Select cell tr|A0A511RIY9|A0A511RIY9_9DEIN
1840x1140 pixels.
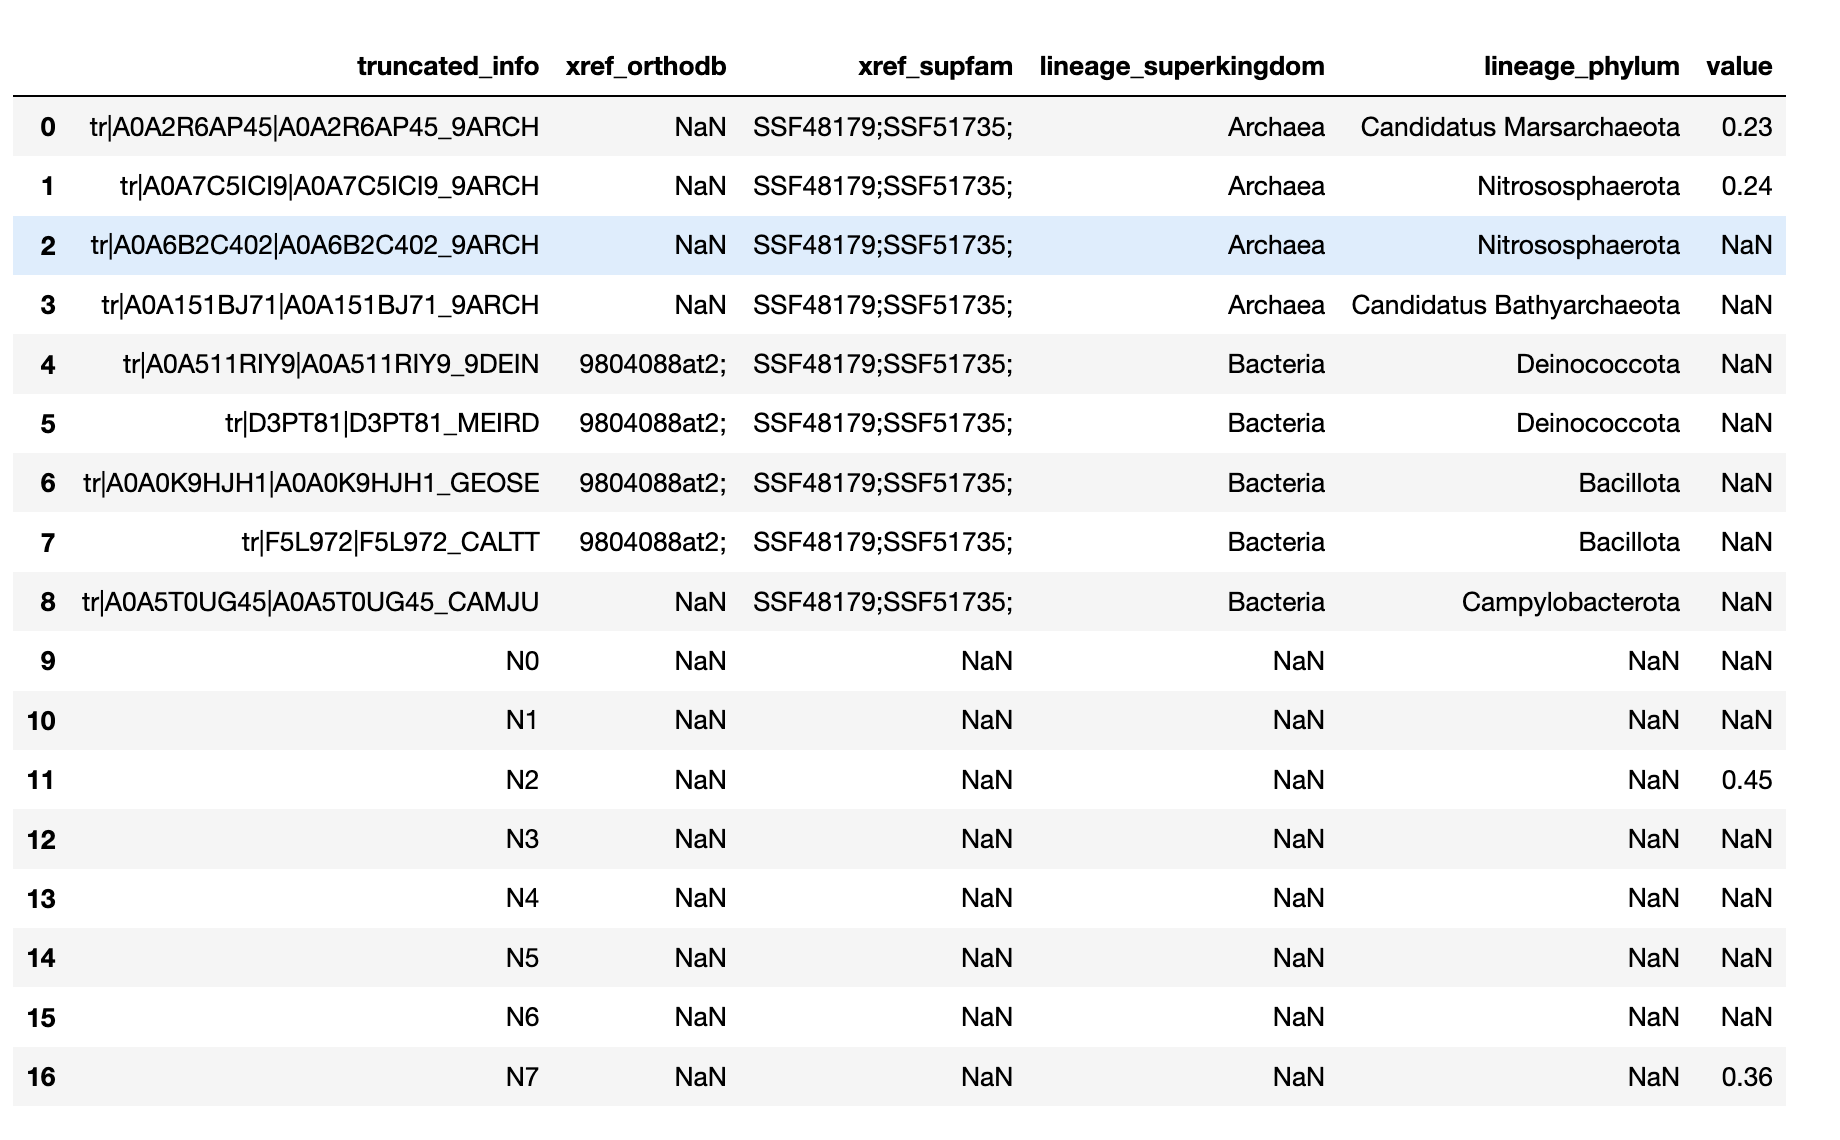point(331,364)
